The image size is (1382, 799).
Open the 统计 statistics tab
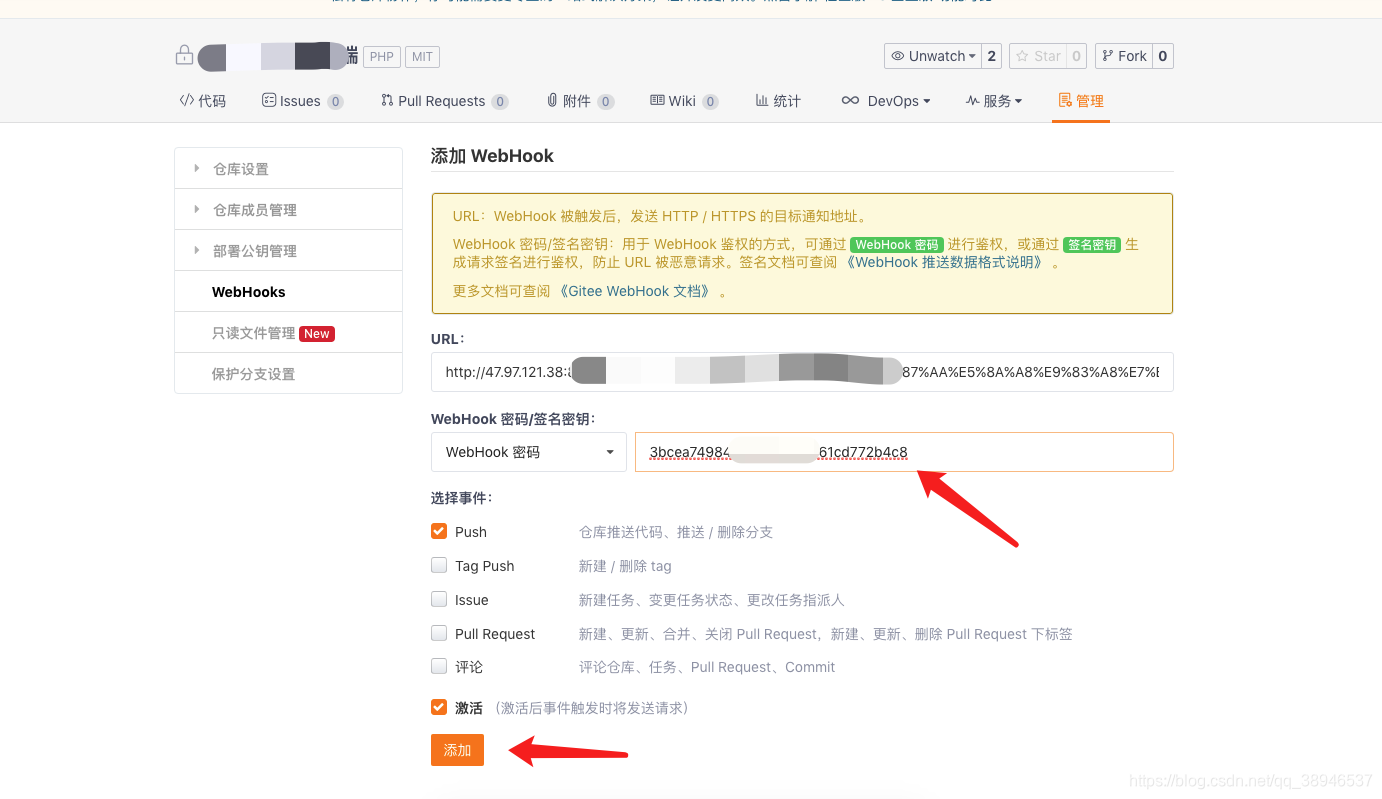(x=778, y=101)
